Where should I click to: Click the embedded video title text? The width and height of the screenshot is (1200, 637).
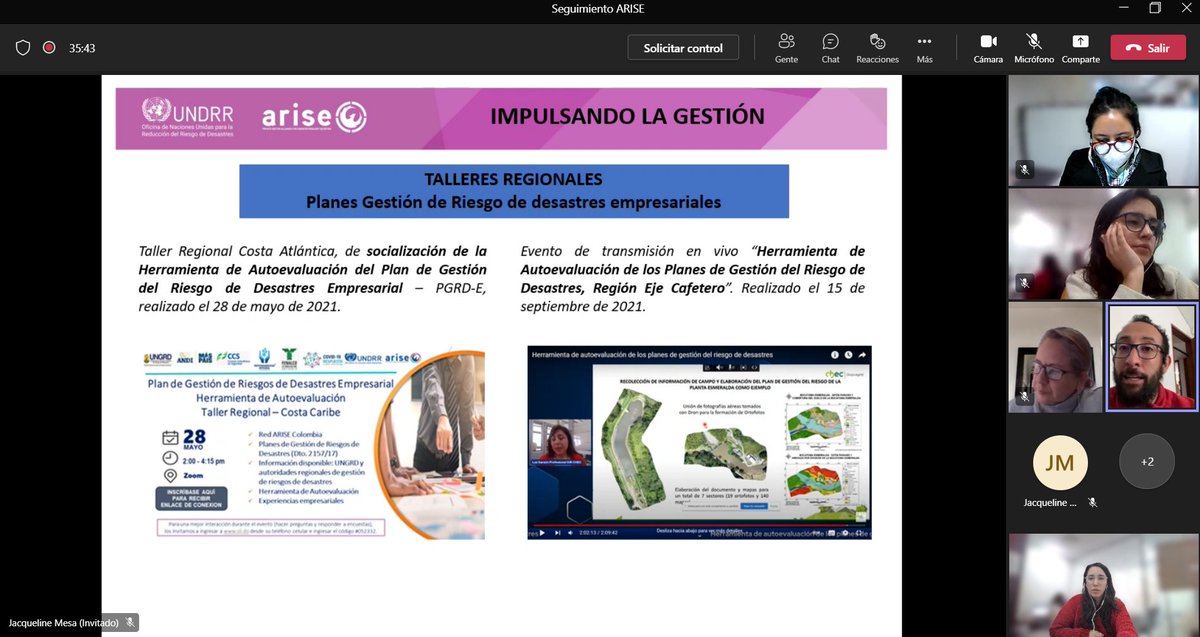pos(652,354)
